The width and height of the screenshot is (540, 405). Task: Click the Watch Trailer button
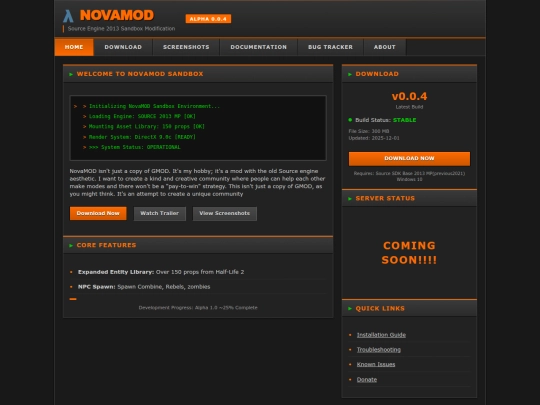(x=159, y=214)
